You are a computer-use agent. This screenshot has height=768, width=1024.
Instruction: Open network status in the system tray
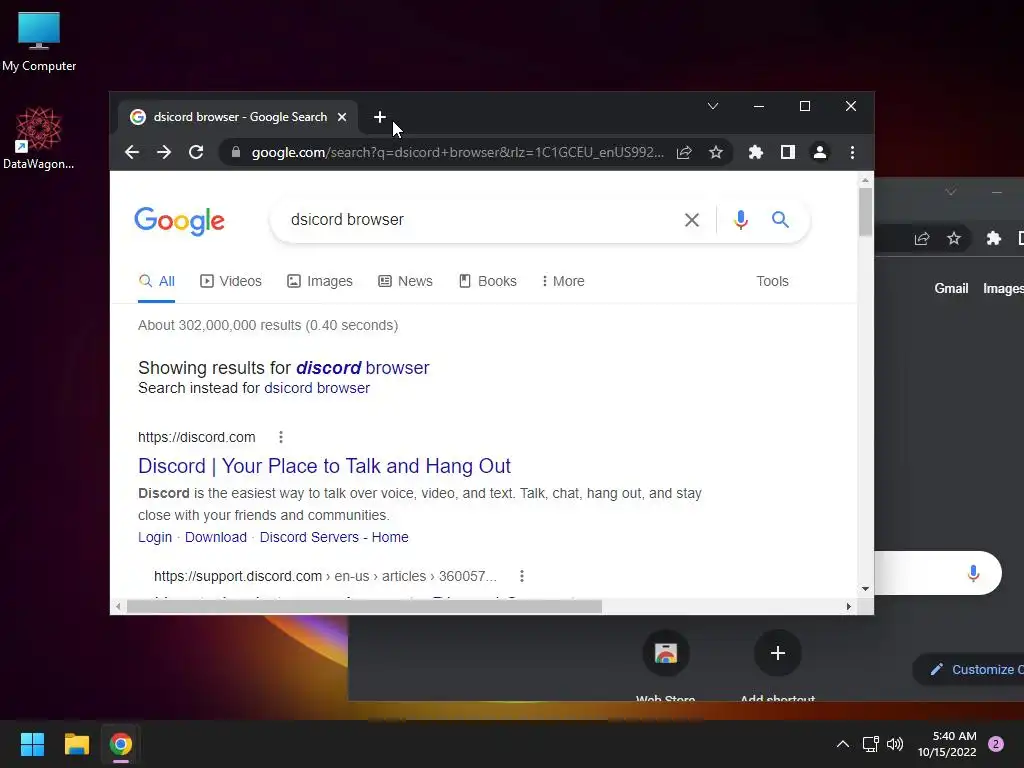(x=870, y=744)
